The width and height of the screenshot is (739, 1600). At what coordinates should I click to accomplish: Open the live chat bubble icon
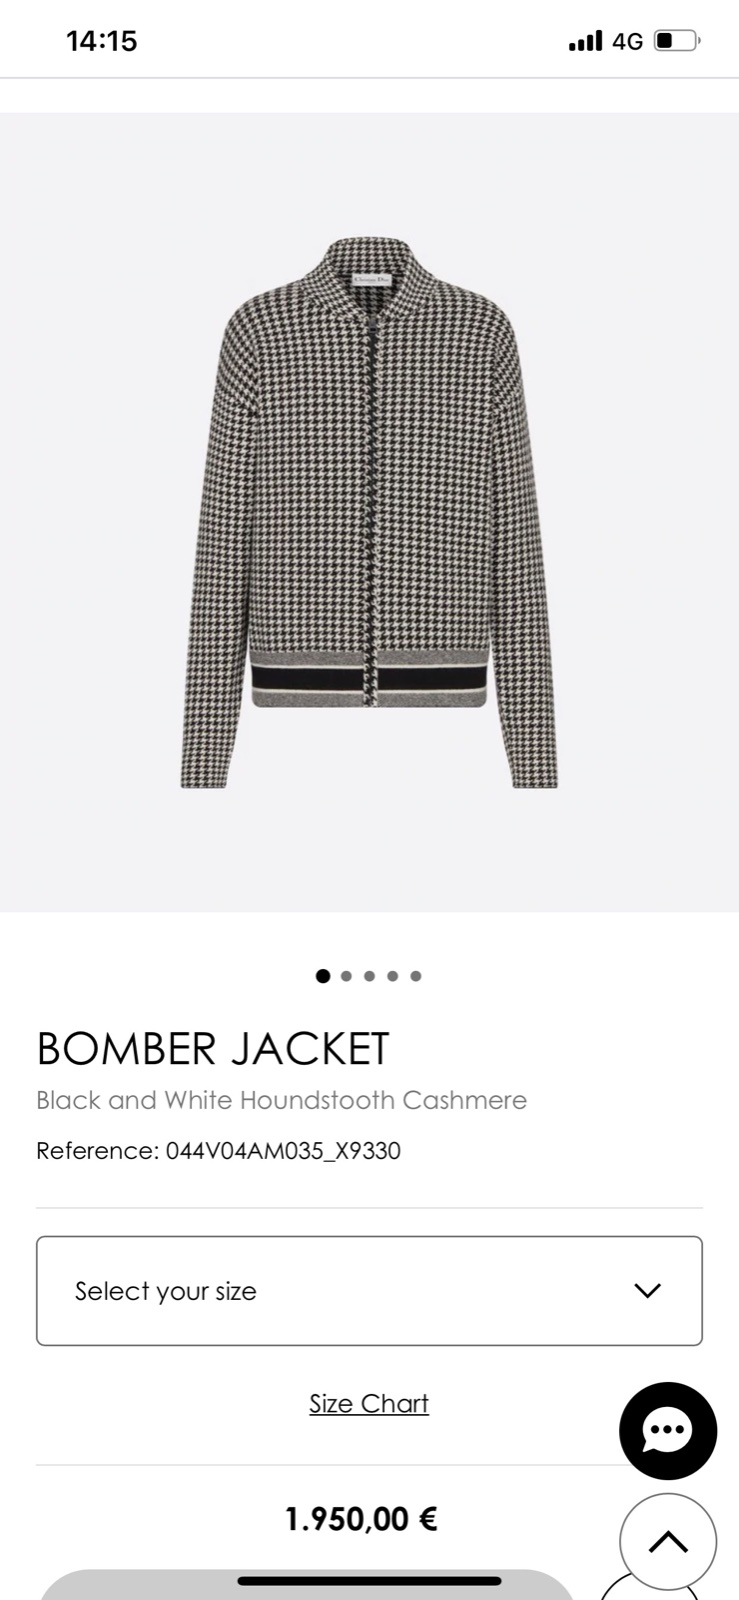(668, 1431)
